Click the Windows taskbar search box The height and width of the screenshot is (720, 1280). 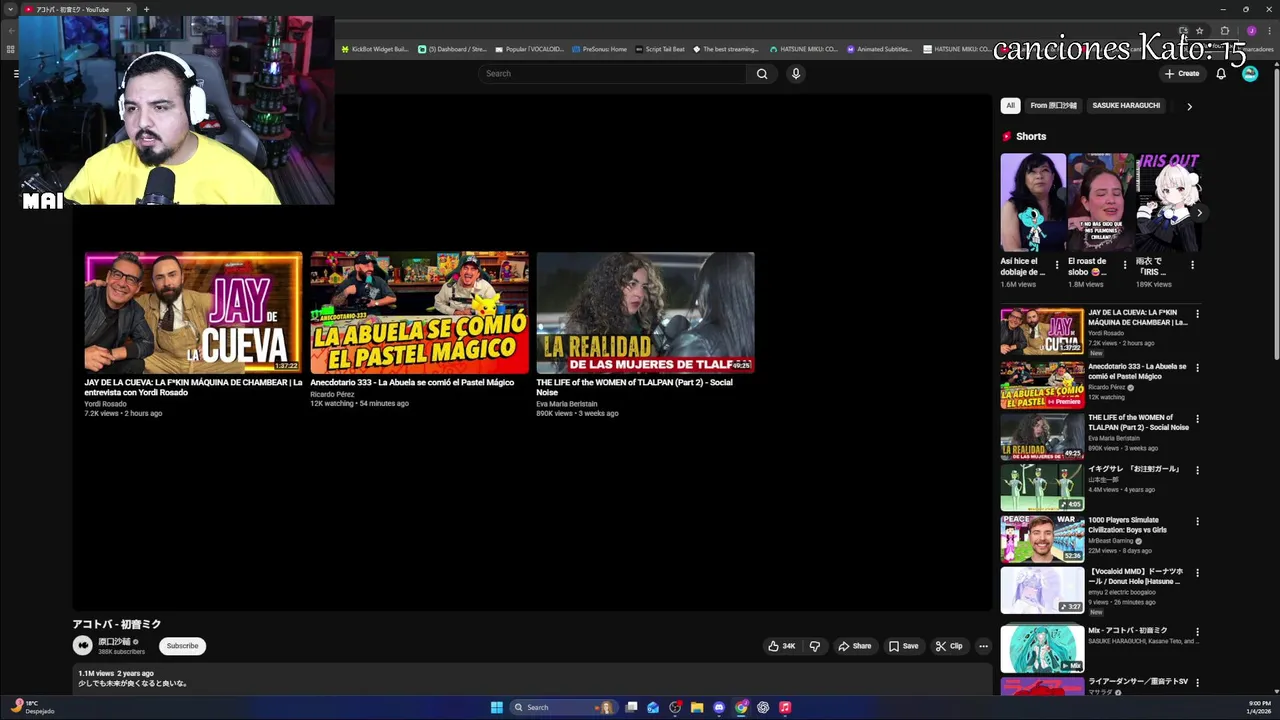[x=563, y=707]
